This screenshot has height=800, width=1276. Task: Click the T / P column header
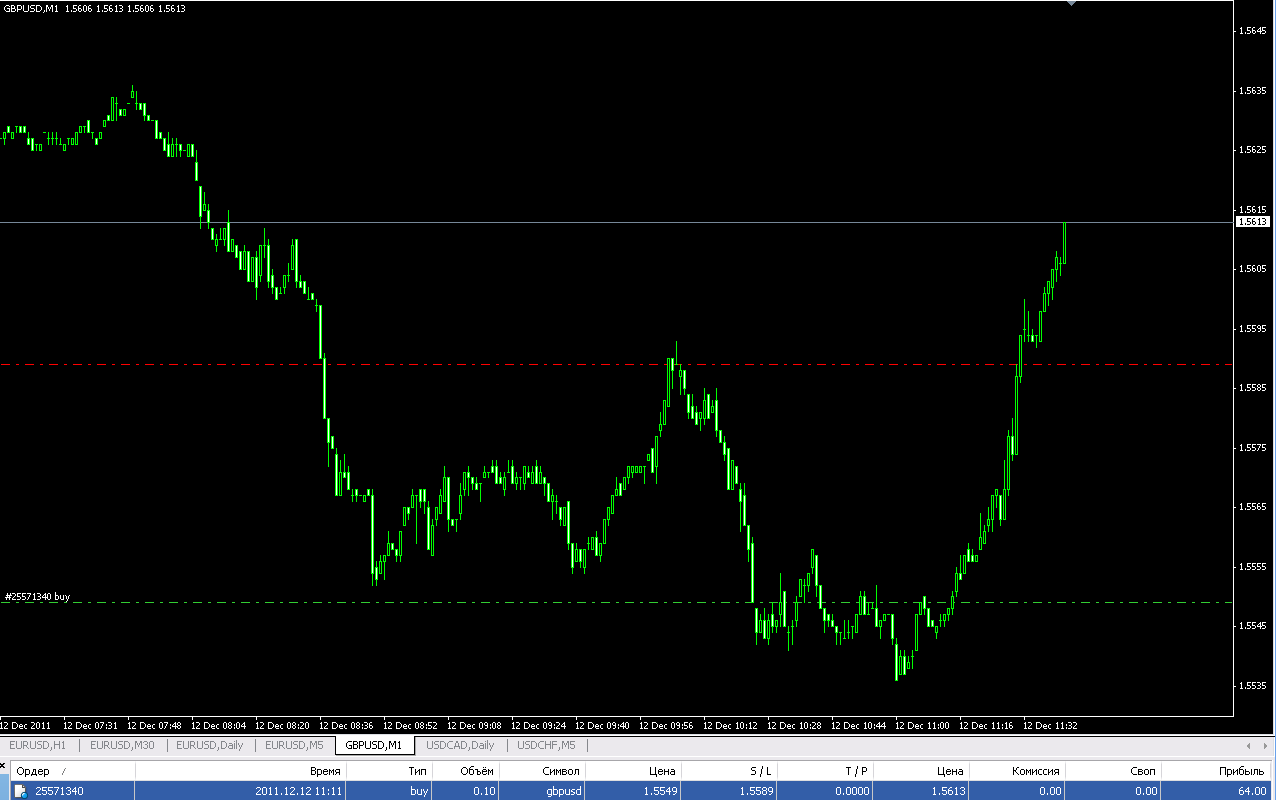[824, 771]
